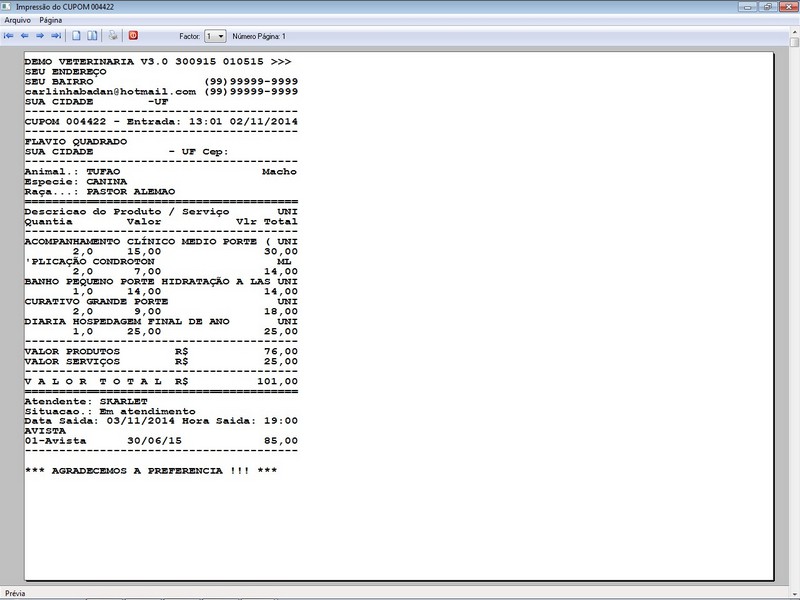Click DIARIA HOSPEDAGEM FINAL DE ANO item

pyautogui.click(x=161, y=321)
